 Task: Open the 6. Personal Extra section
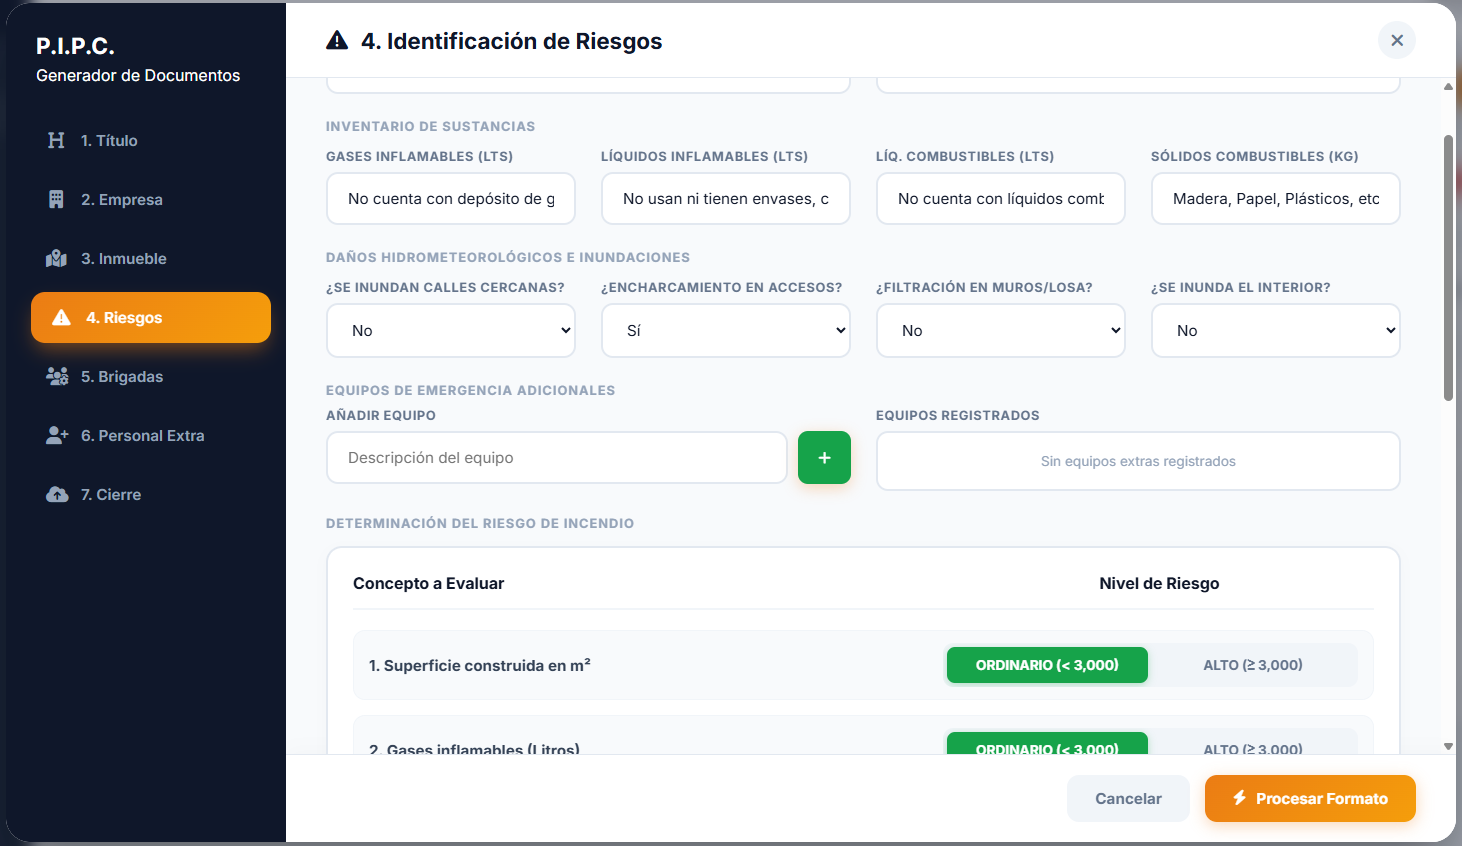[x=151, y=435]
